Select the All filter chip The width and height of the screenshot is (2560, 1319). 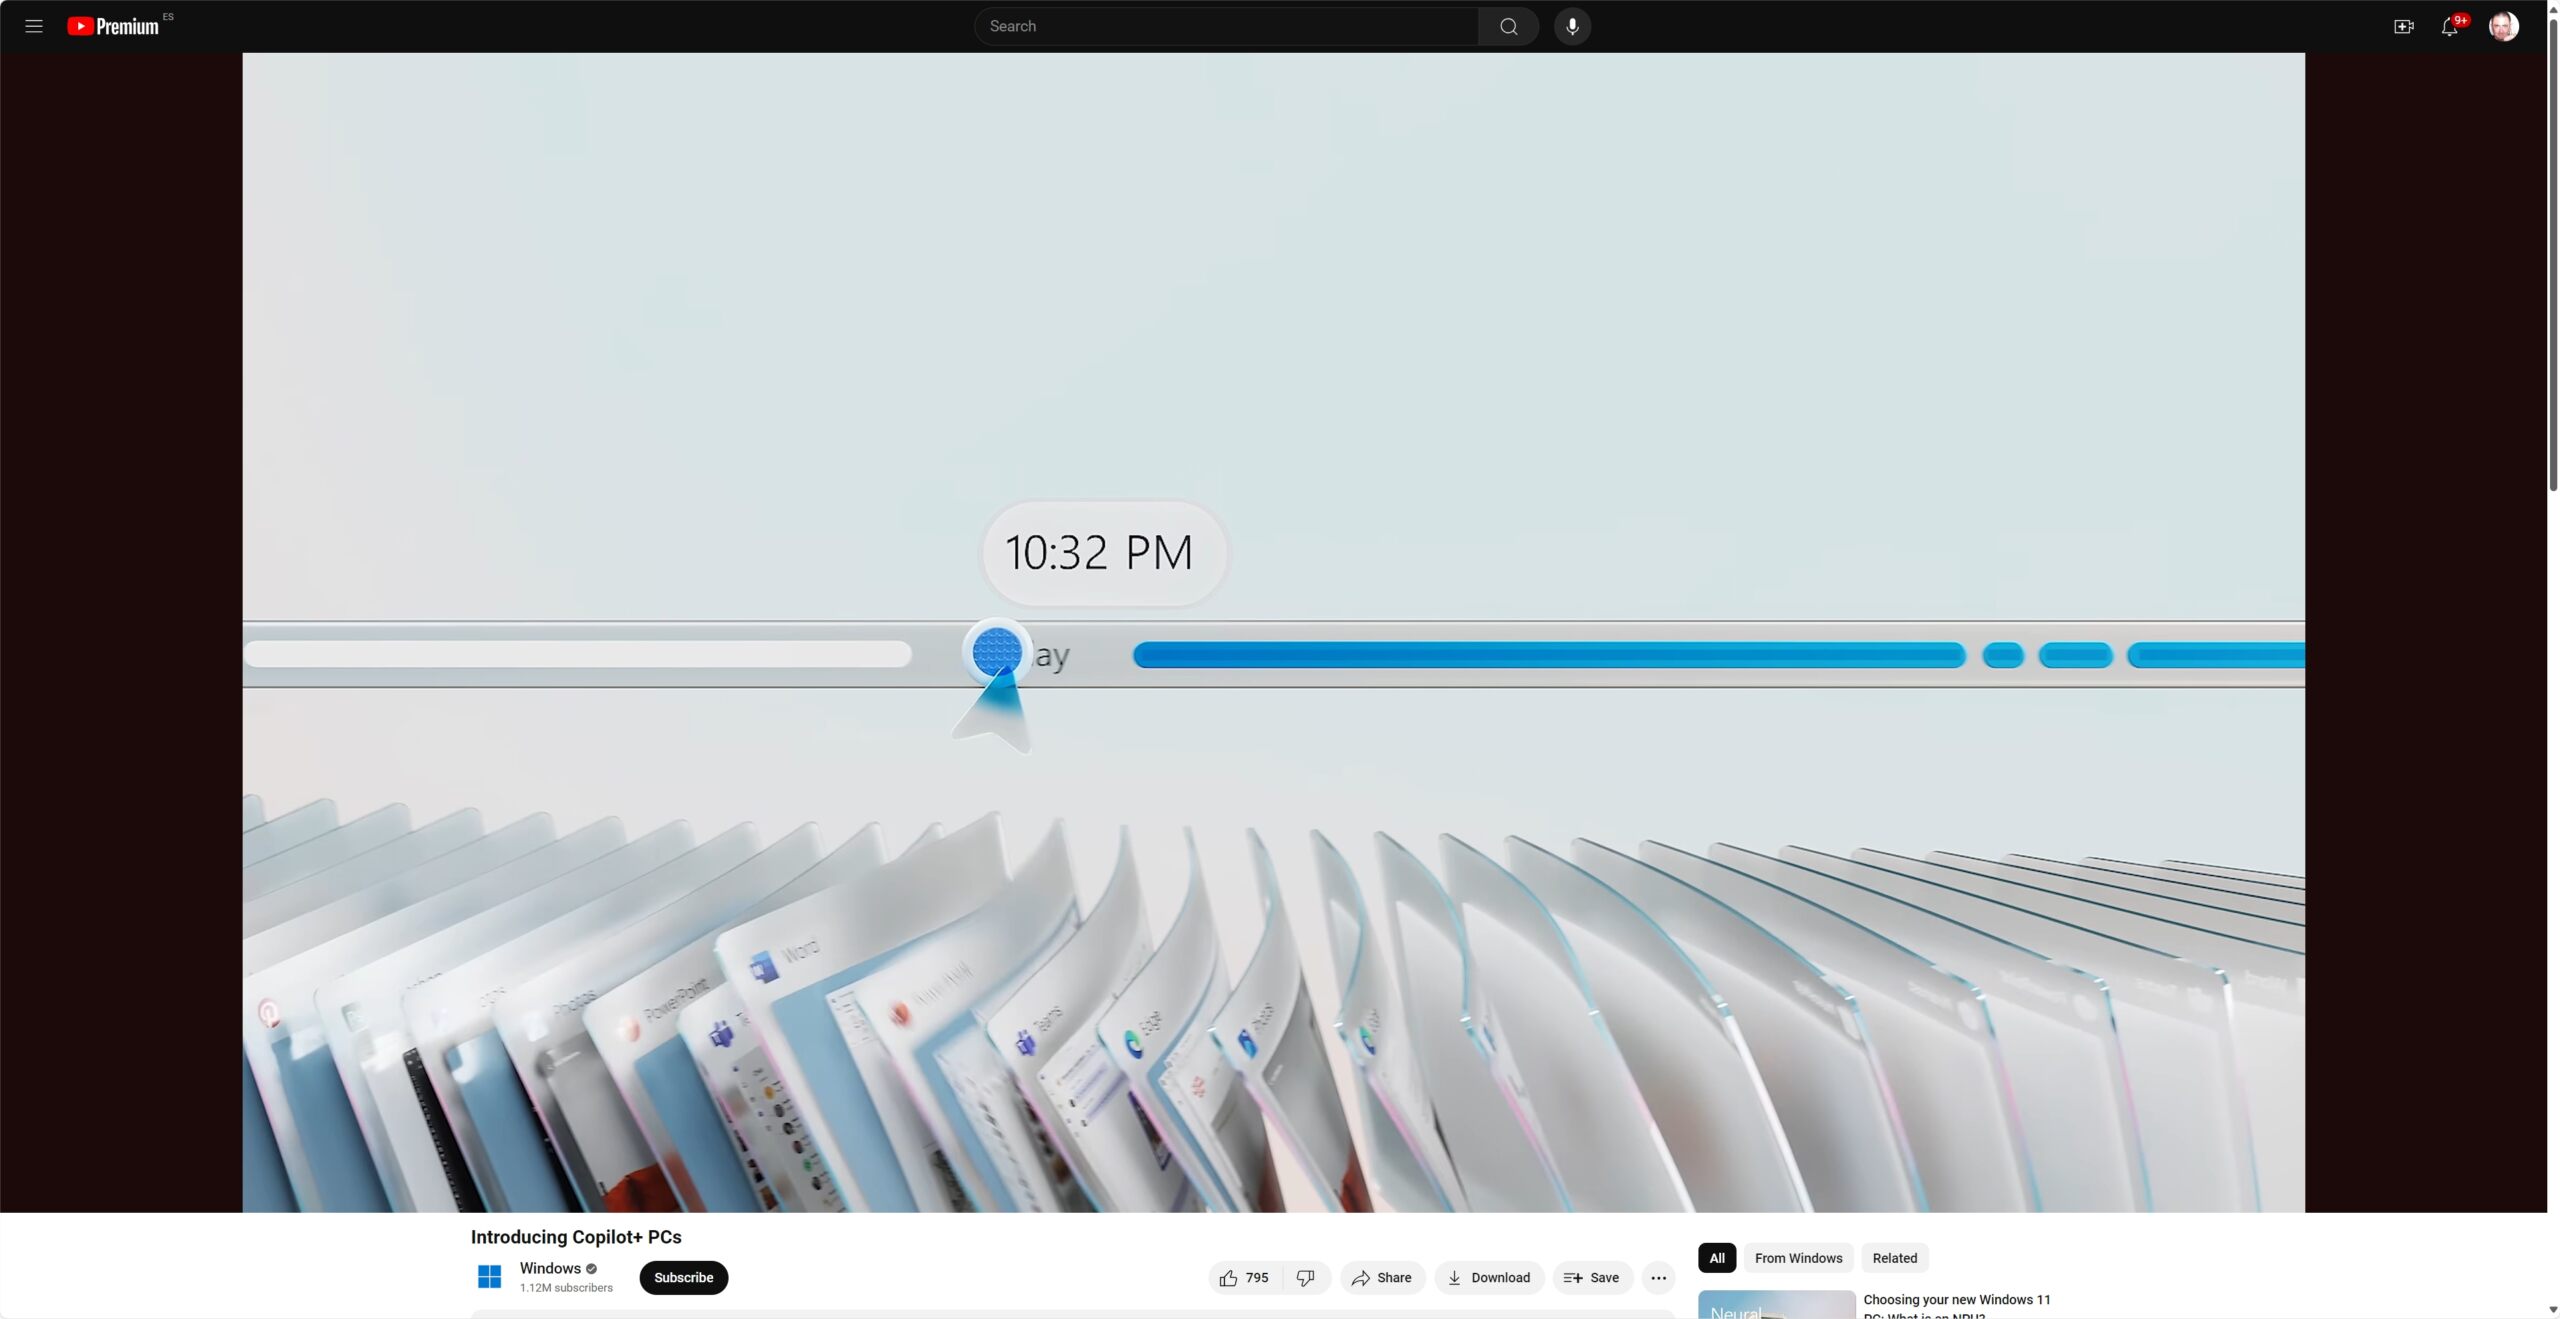(x=1717, y=1257)
